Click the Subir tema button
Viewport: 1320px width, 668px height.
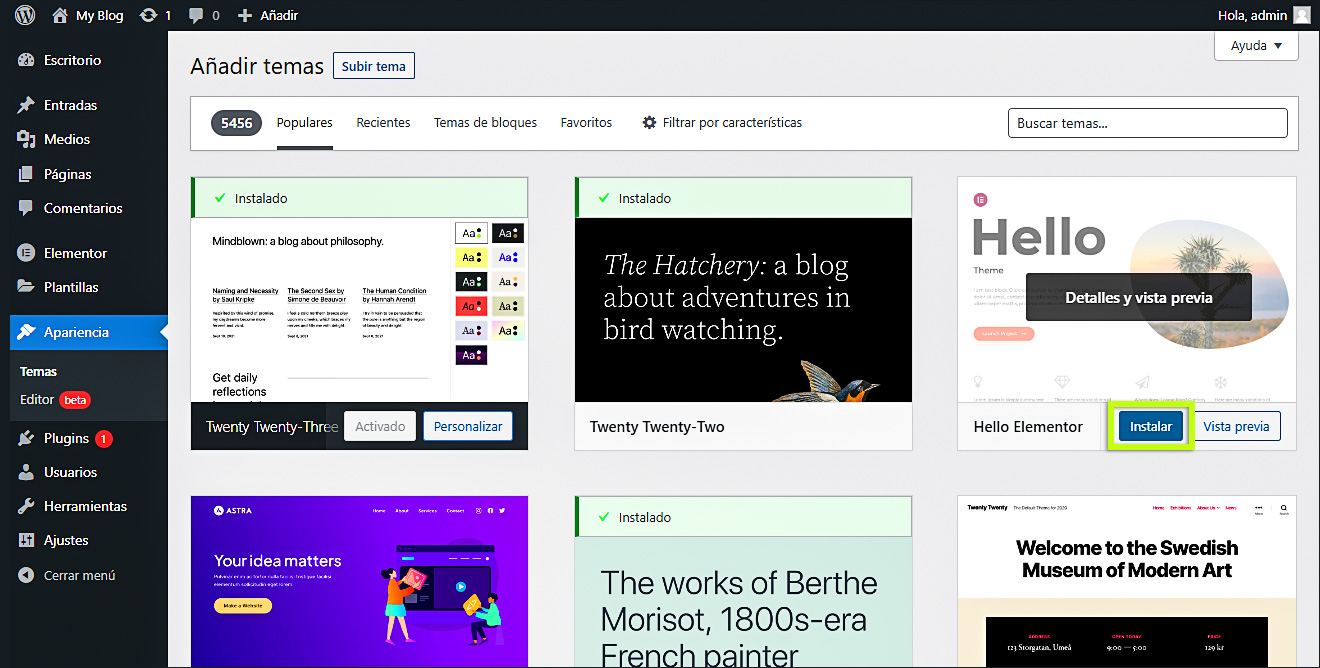[374, 66]
